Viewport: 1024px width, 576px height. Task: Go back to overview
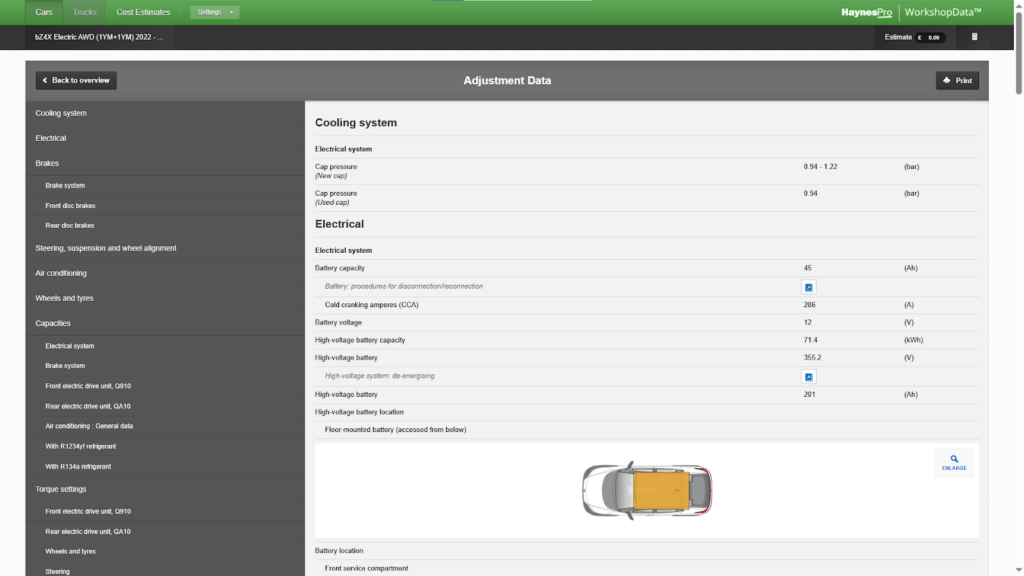pyautogui.click(x=76, y=80)
